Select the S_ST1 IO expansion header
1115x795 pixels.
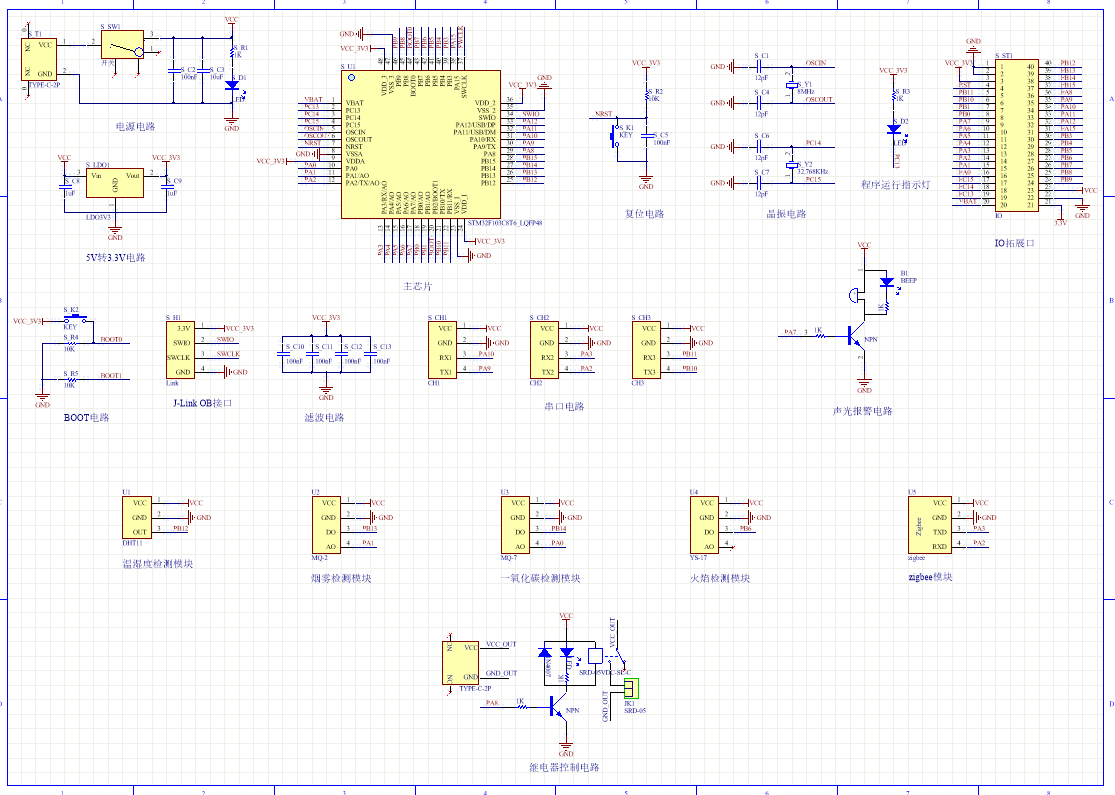click(1017, 135)
